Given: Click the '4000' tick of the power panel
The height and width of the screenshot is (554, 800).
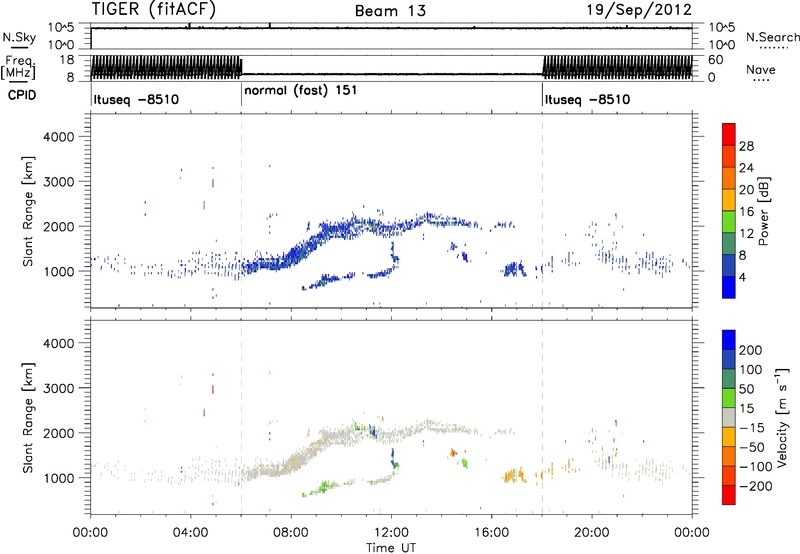Looking at the screenshot, I should 58,137.
